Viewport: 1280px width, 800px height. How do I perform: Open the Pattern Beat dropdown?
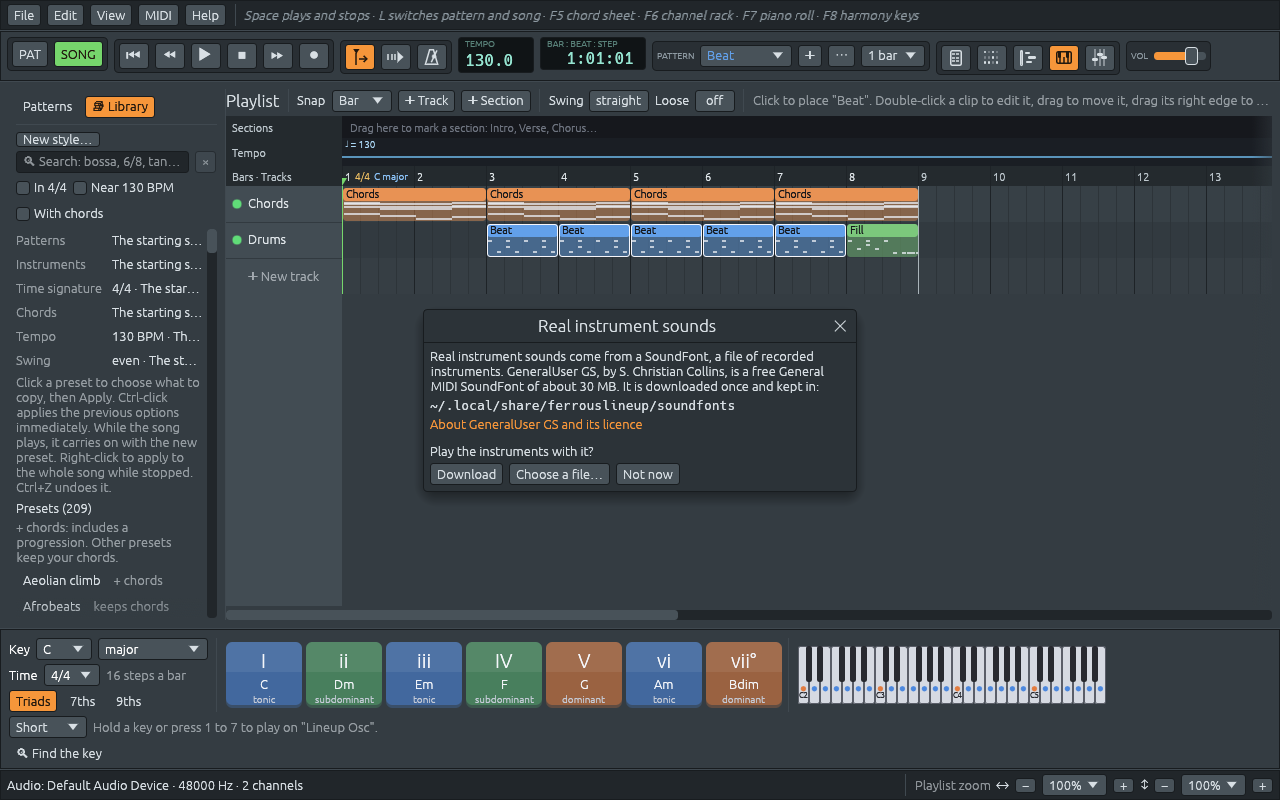746,56
